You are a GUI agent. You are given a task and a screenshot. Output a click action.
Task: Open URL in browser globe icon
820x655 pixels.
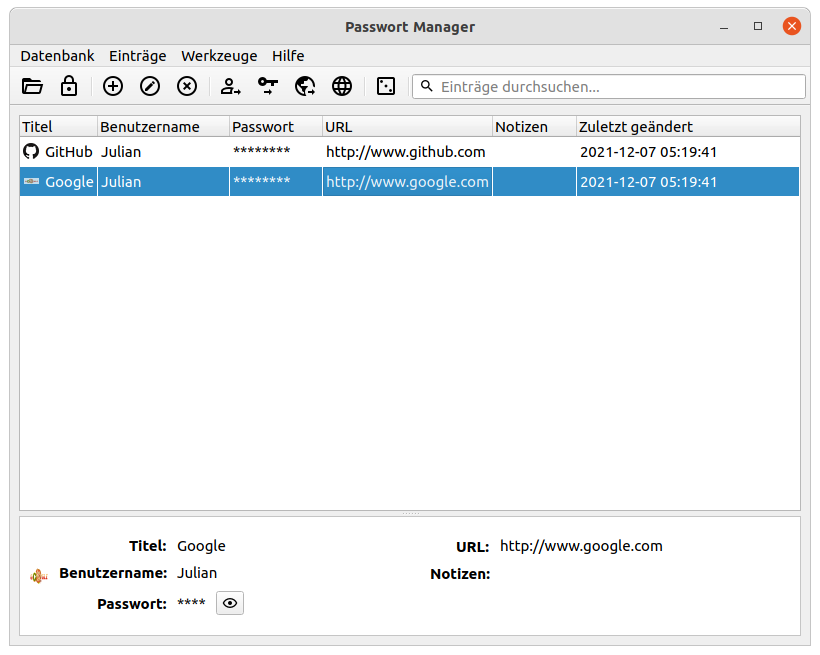click(x=342, y=86)
